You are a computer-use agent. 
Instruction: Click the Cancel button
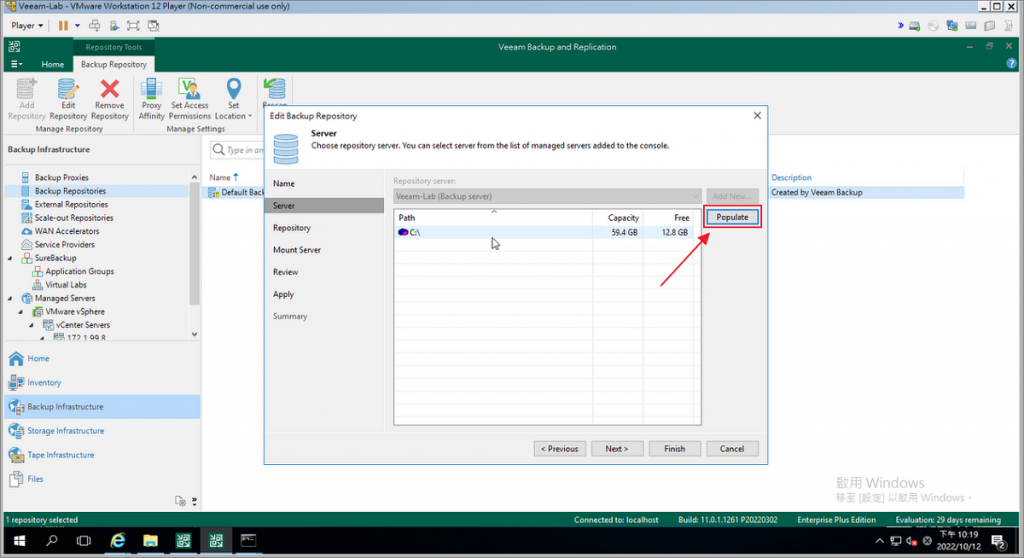tap(732, 449)
